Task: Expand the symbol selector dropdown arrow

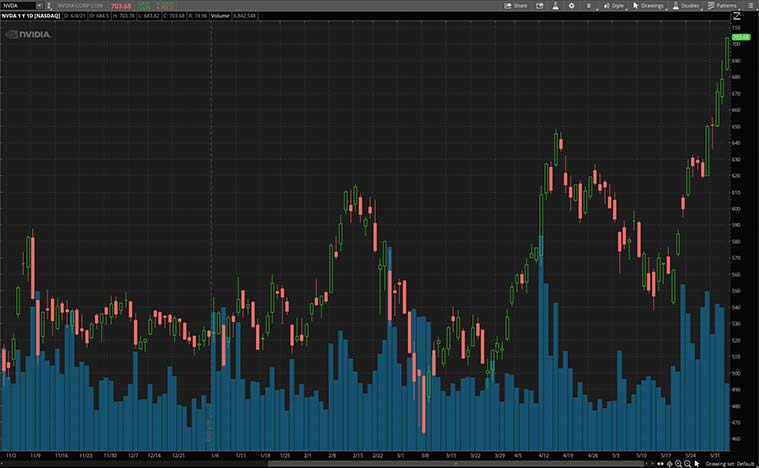Action: click(x=38, y=5)
